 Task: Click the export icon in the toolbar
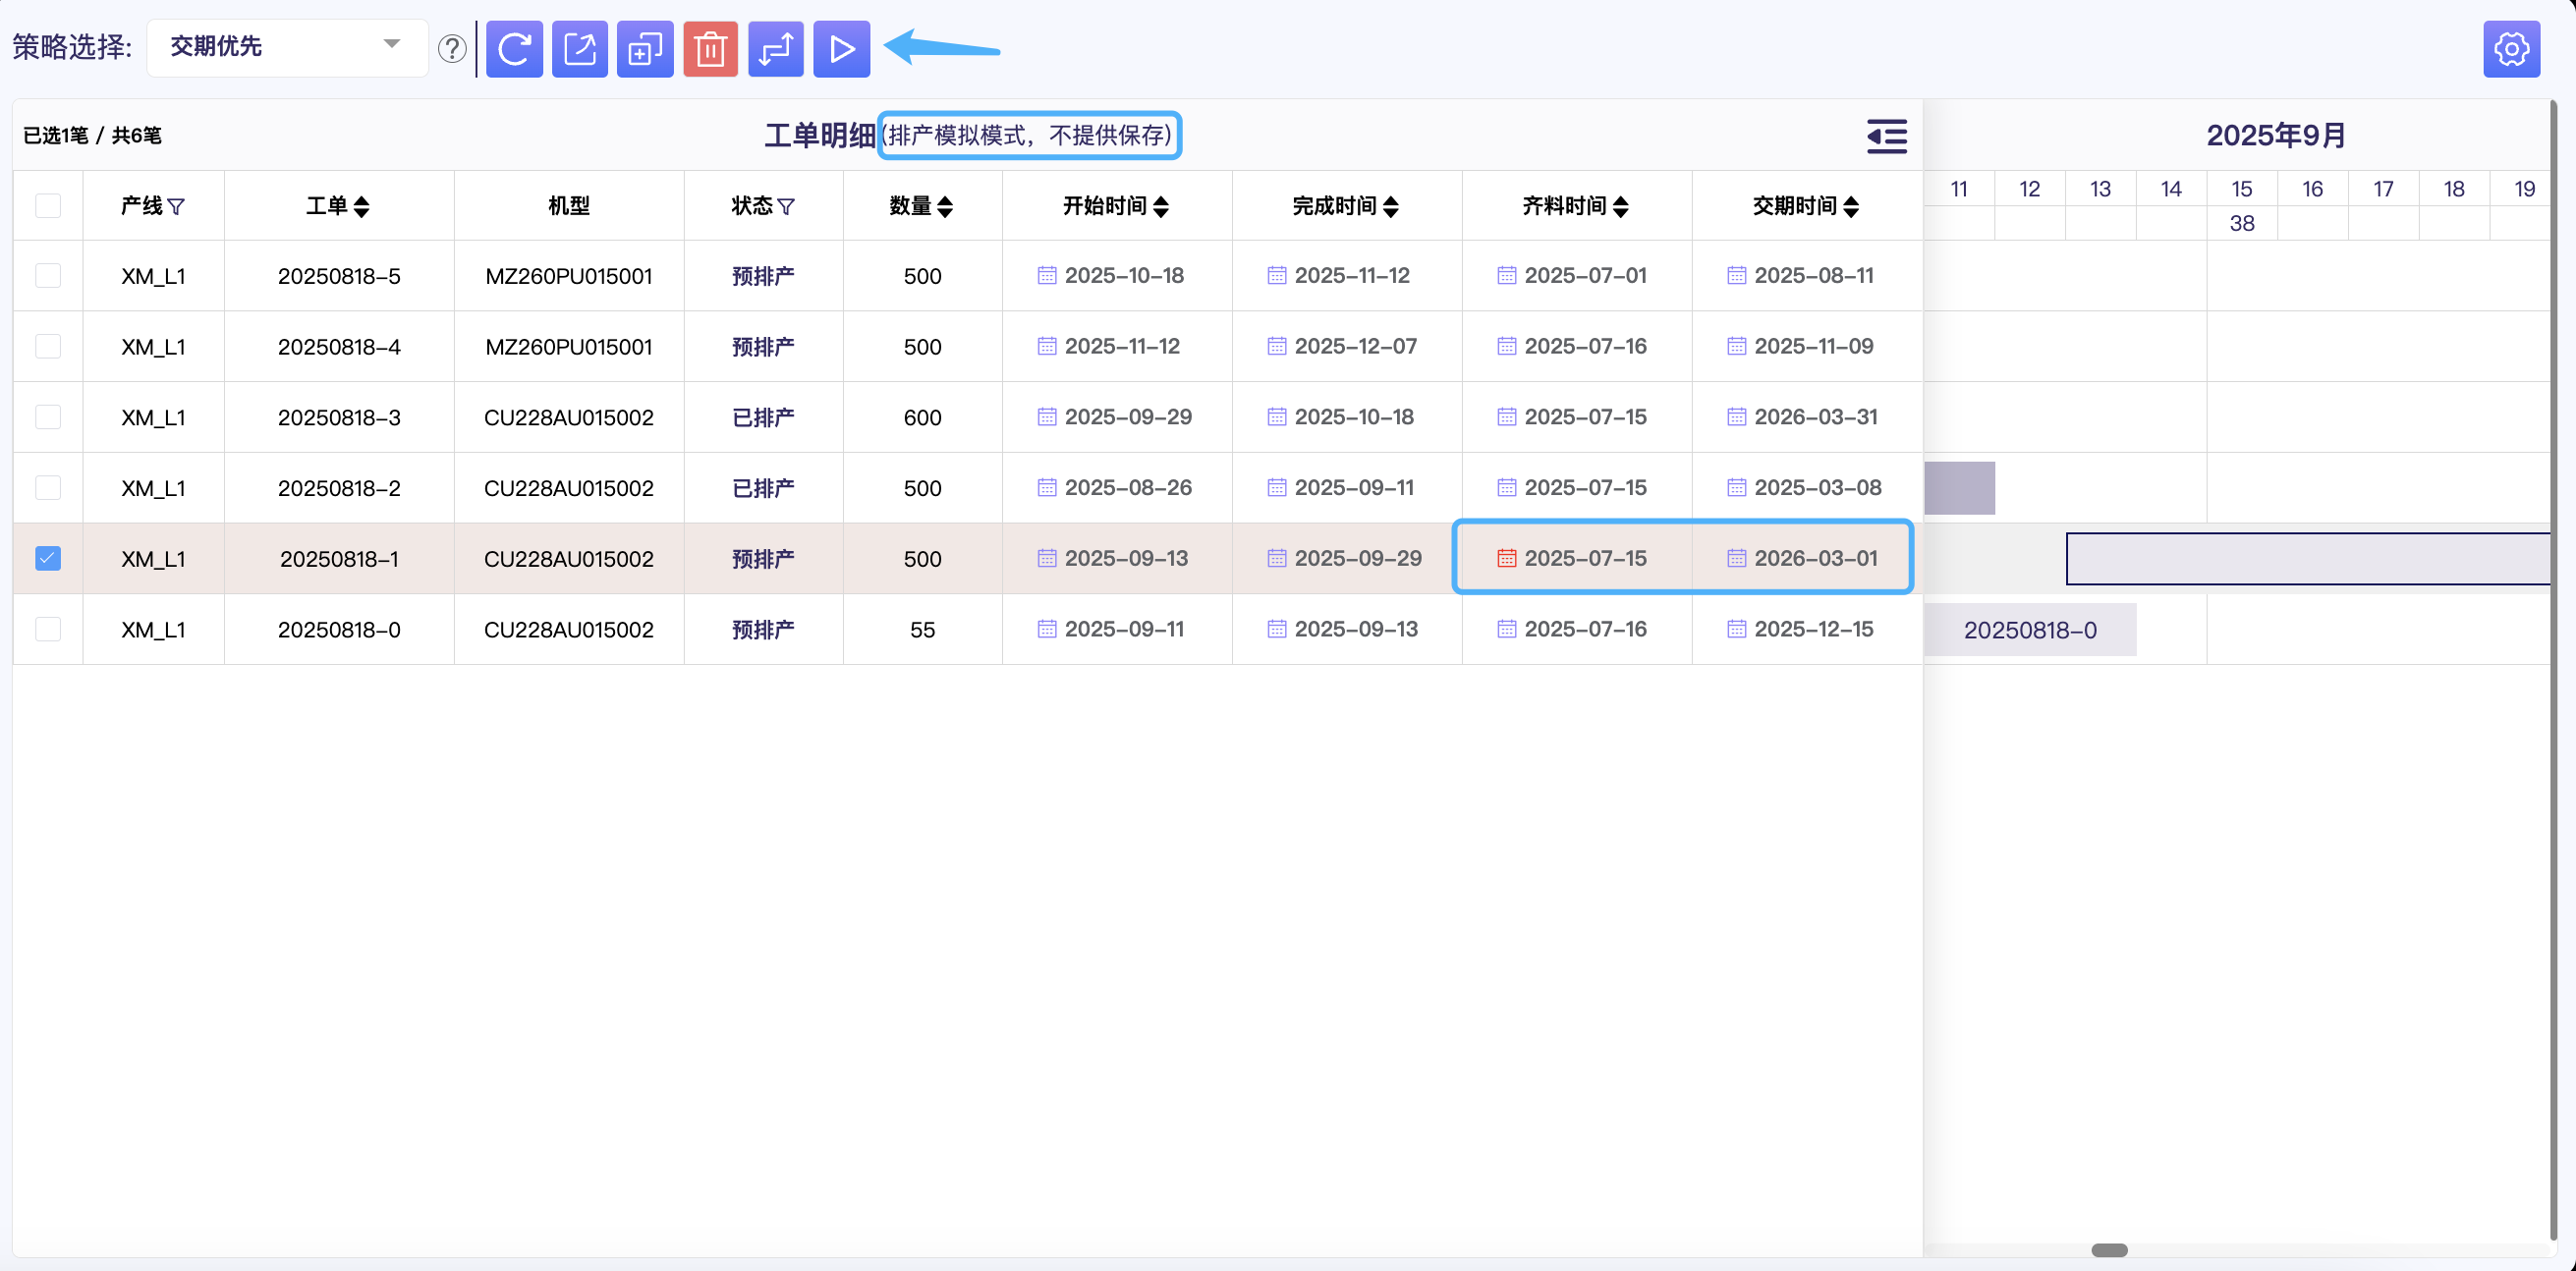pos(580,49)
